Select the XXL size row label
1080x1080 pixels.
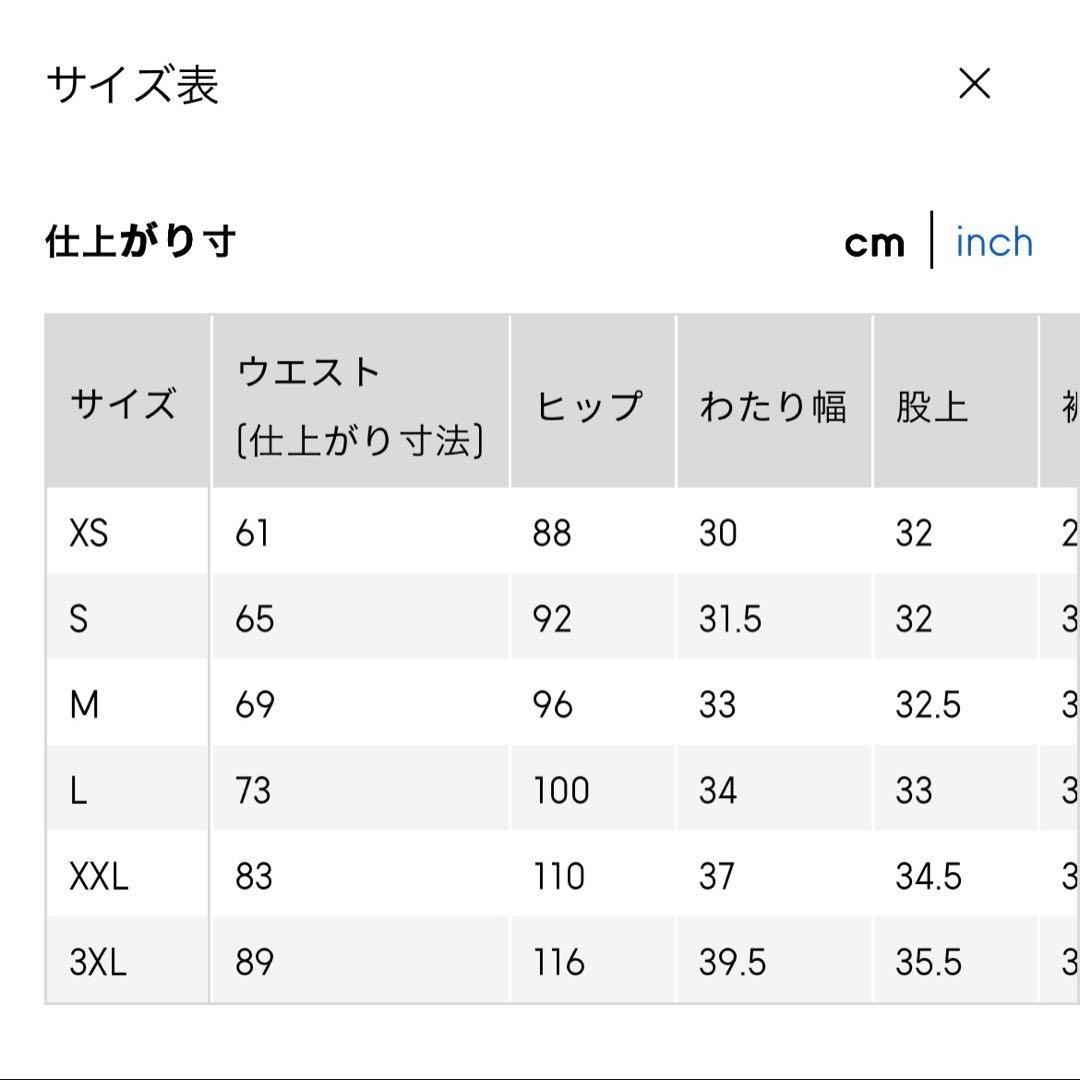[x=99, y=877]
